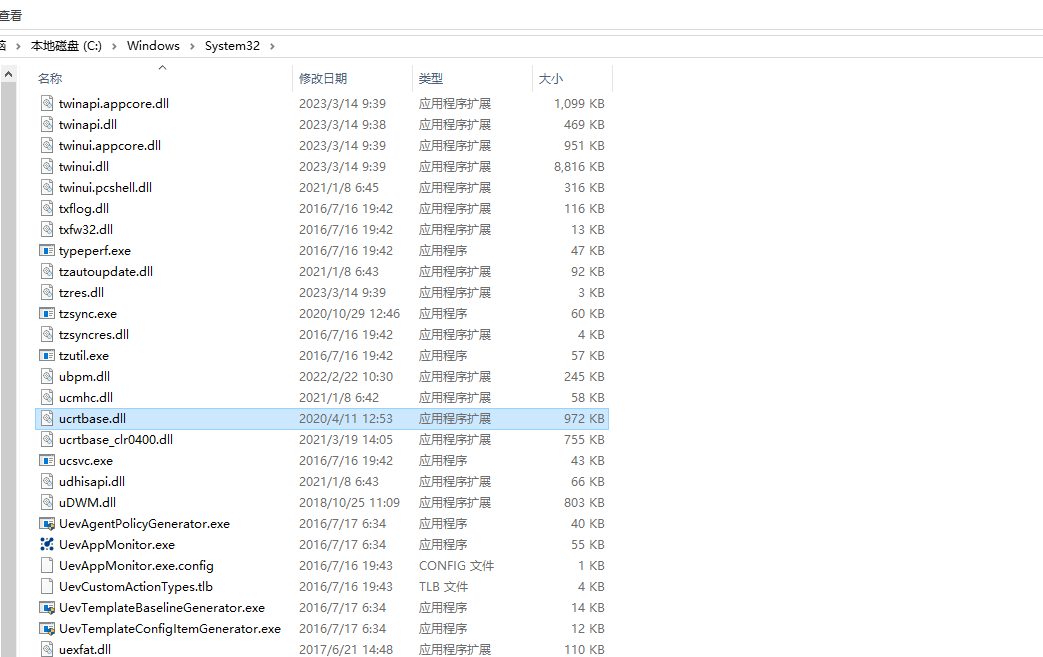The image size is (1043, 657).
Task: Select the tzsync.exe application icon
Action: 46,313
